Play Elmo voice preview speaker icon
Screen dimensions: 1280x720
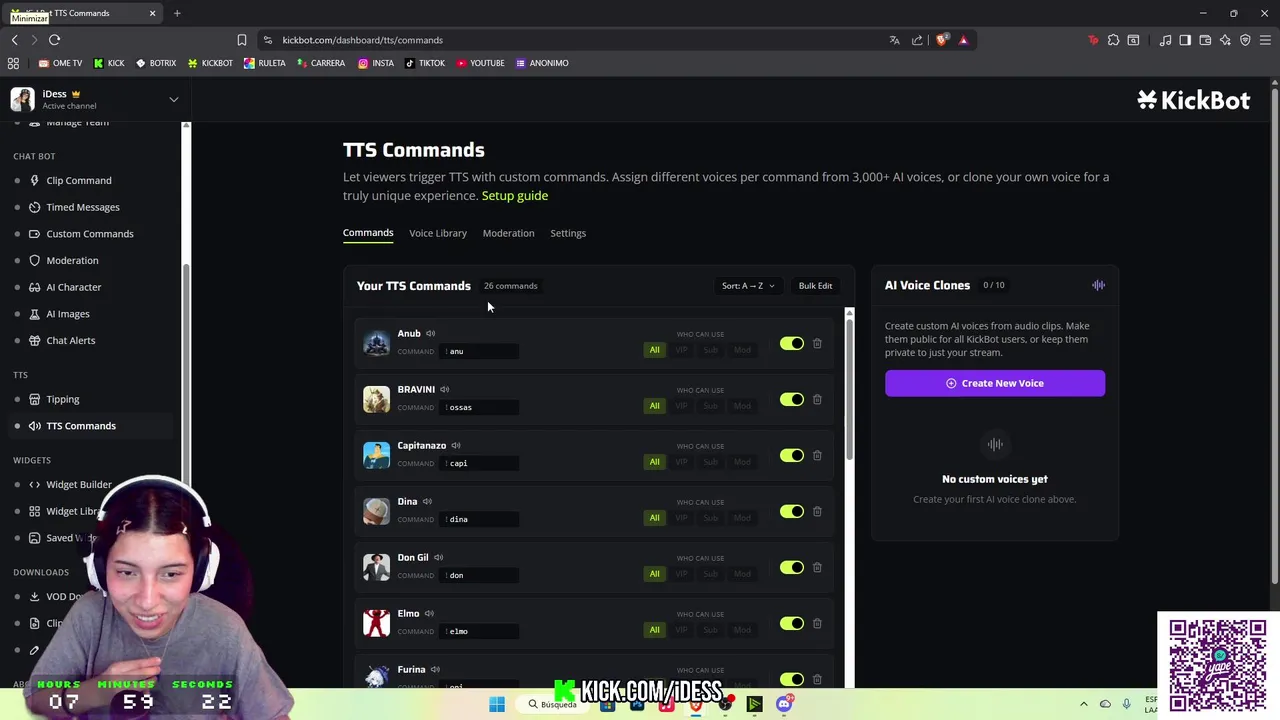click(429, 613)
